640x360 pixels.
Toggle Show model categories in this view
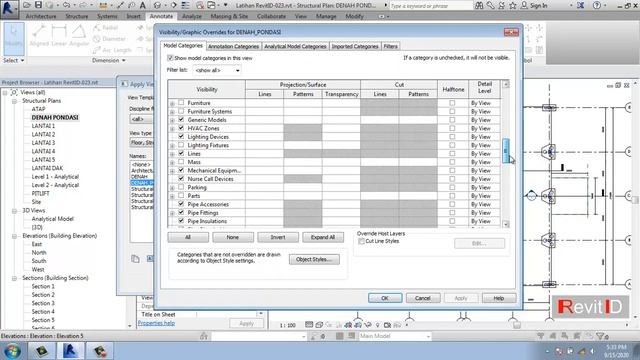170,58
